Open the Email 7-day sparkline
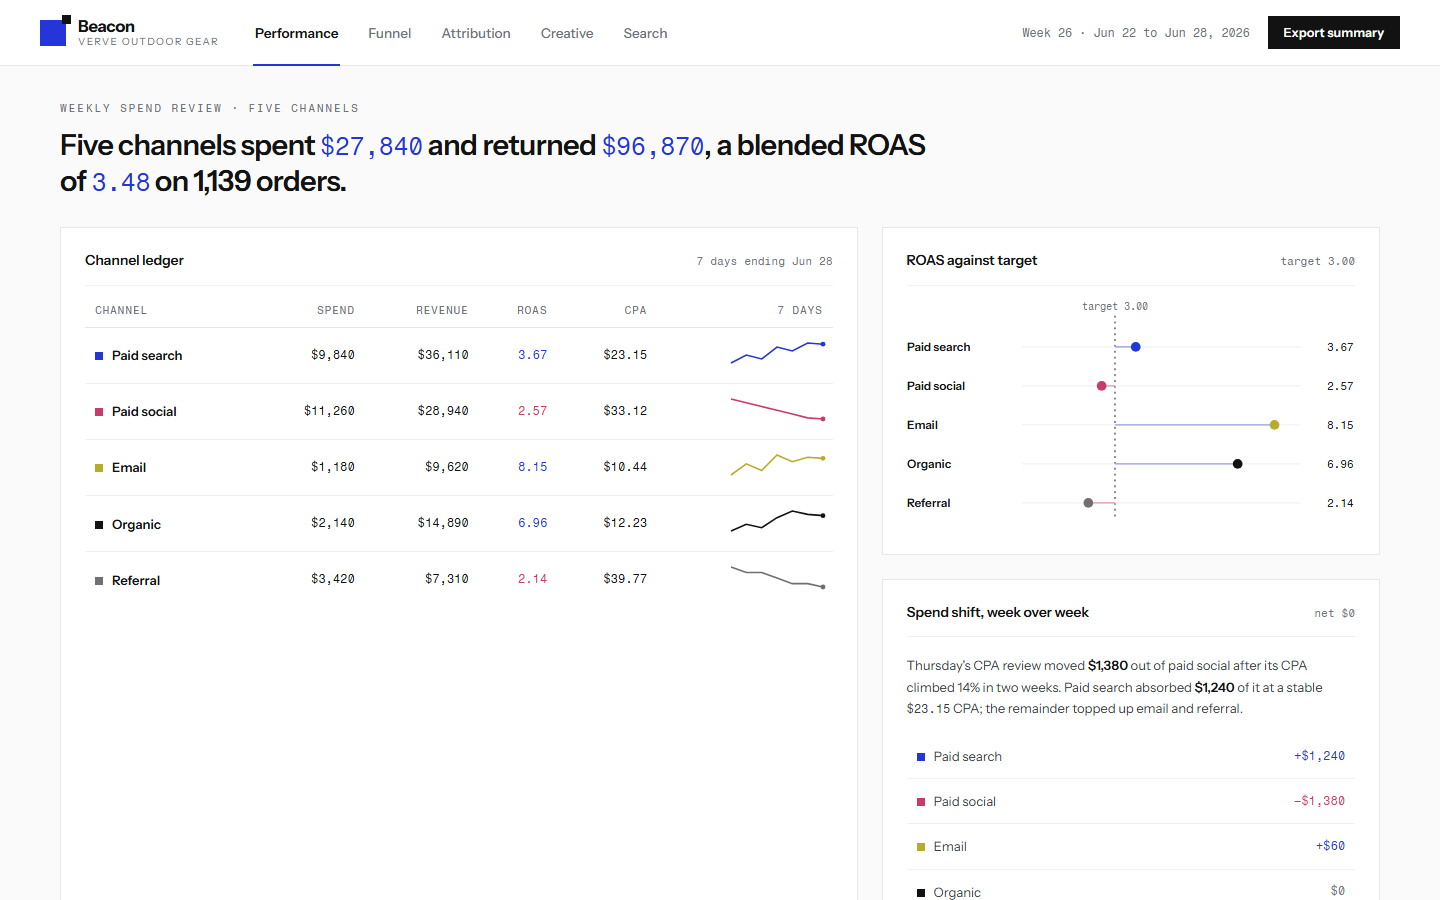Viewport: 1440px width, 900px height. point(778,464)
